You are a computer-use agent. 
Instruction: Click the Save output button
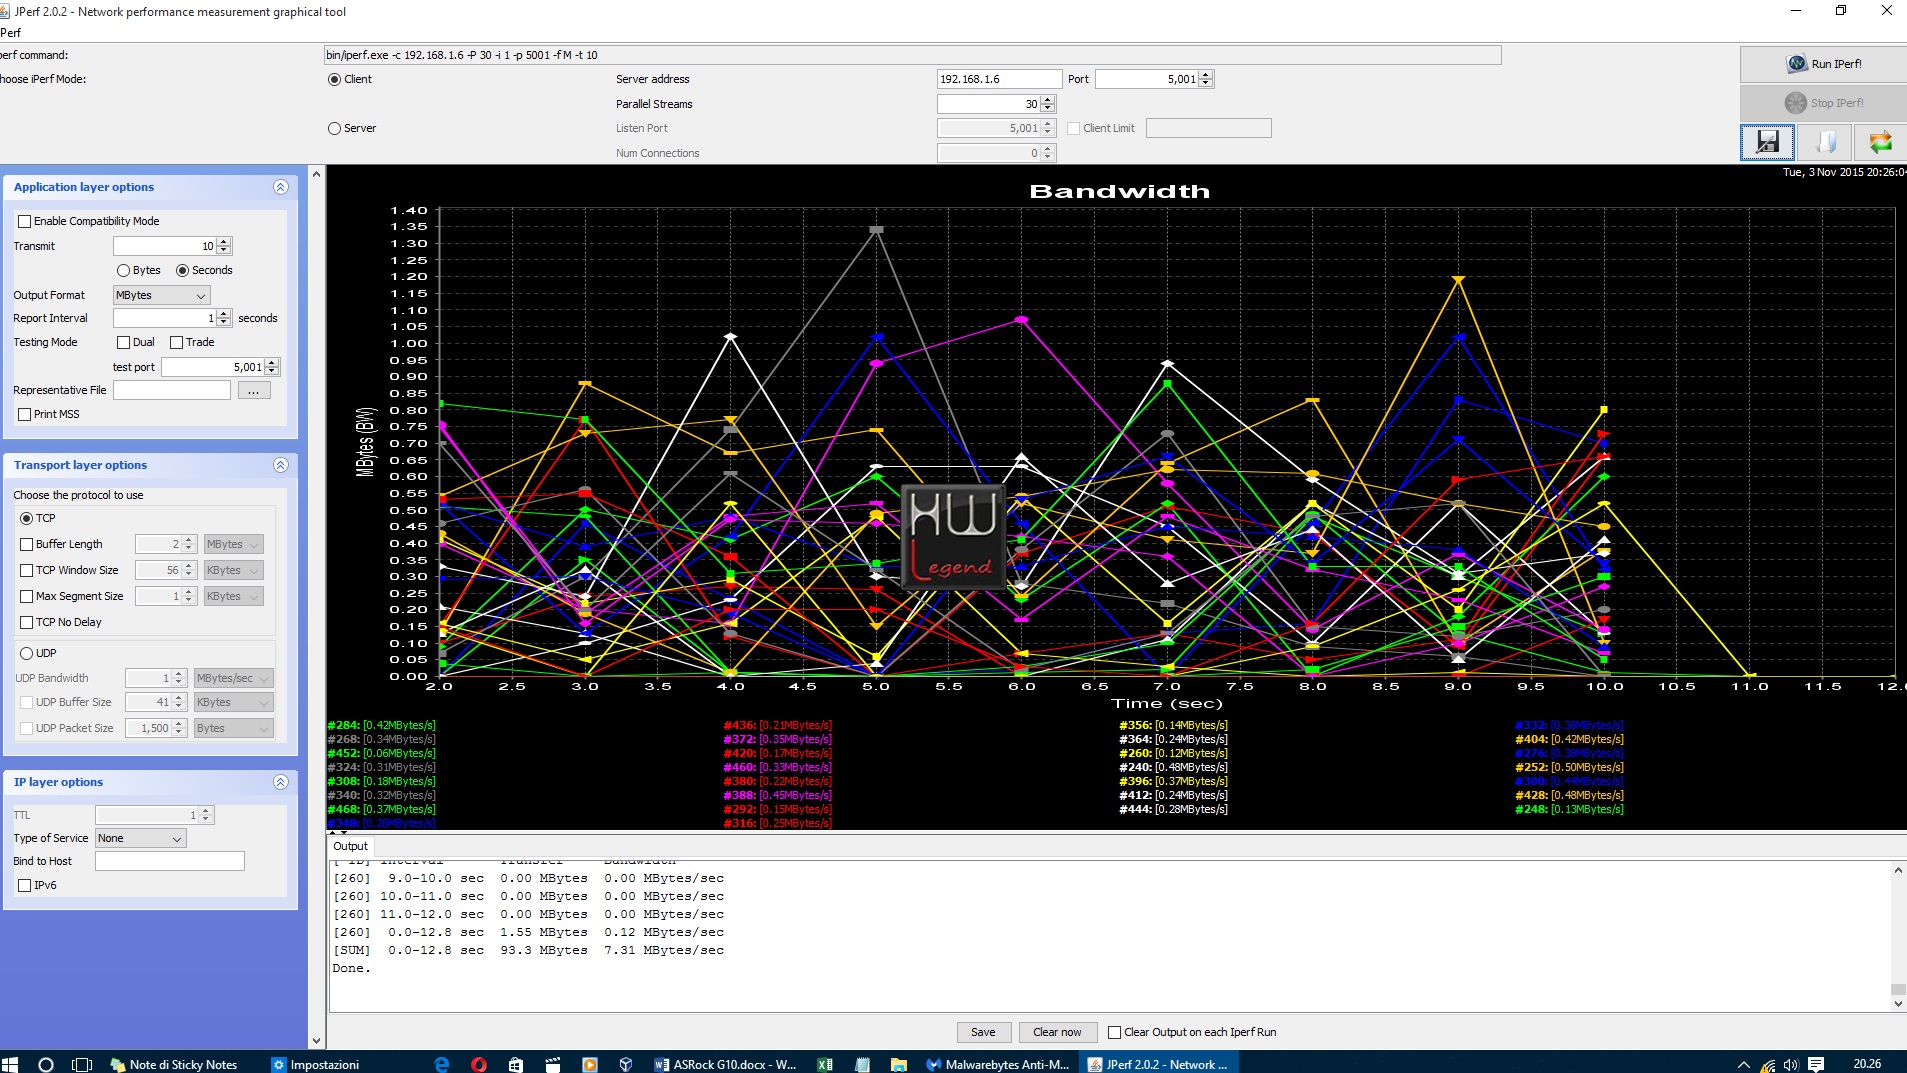click(x=983, y=1032)
